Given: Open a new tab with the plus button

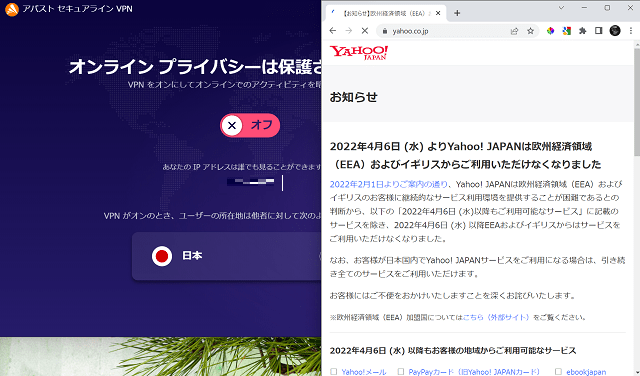Looking at the screenshot, I should pos(457,13).
